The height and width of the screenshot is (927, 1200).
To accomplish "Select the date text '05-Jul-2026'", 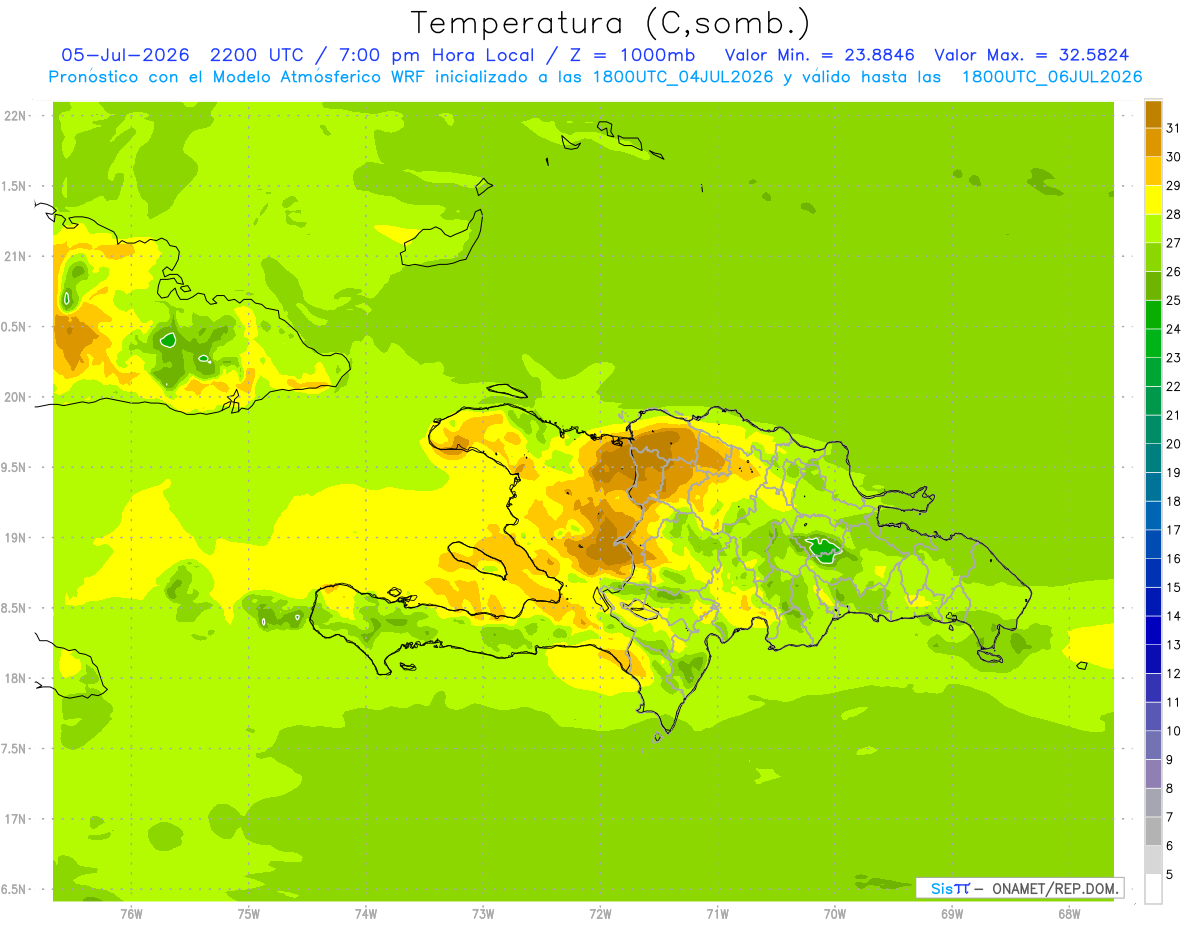I will coord(124,55).
